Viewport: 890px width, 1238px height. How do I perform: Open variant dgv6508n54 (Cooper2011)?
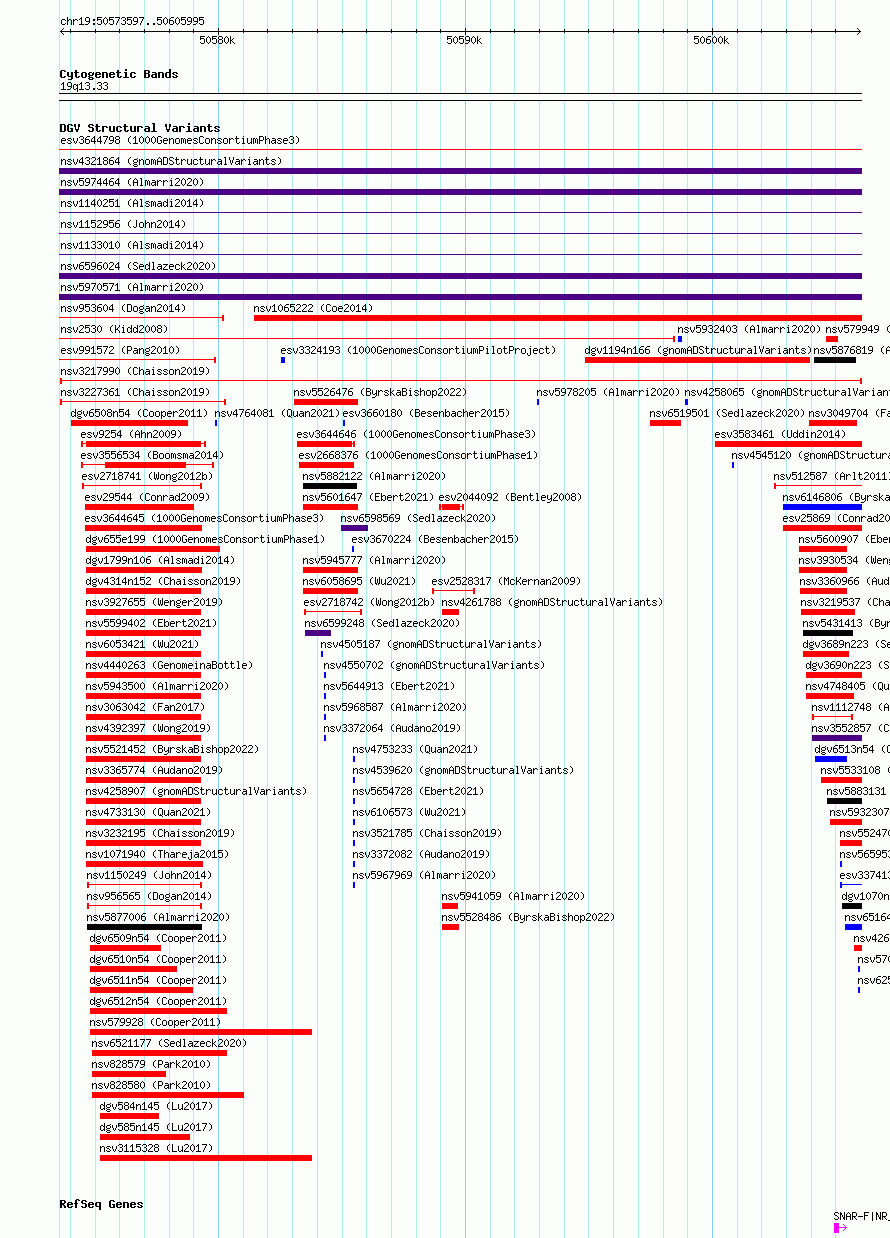[139, 413]
